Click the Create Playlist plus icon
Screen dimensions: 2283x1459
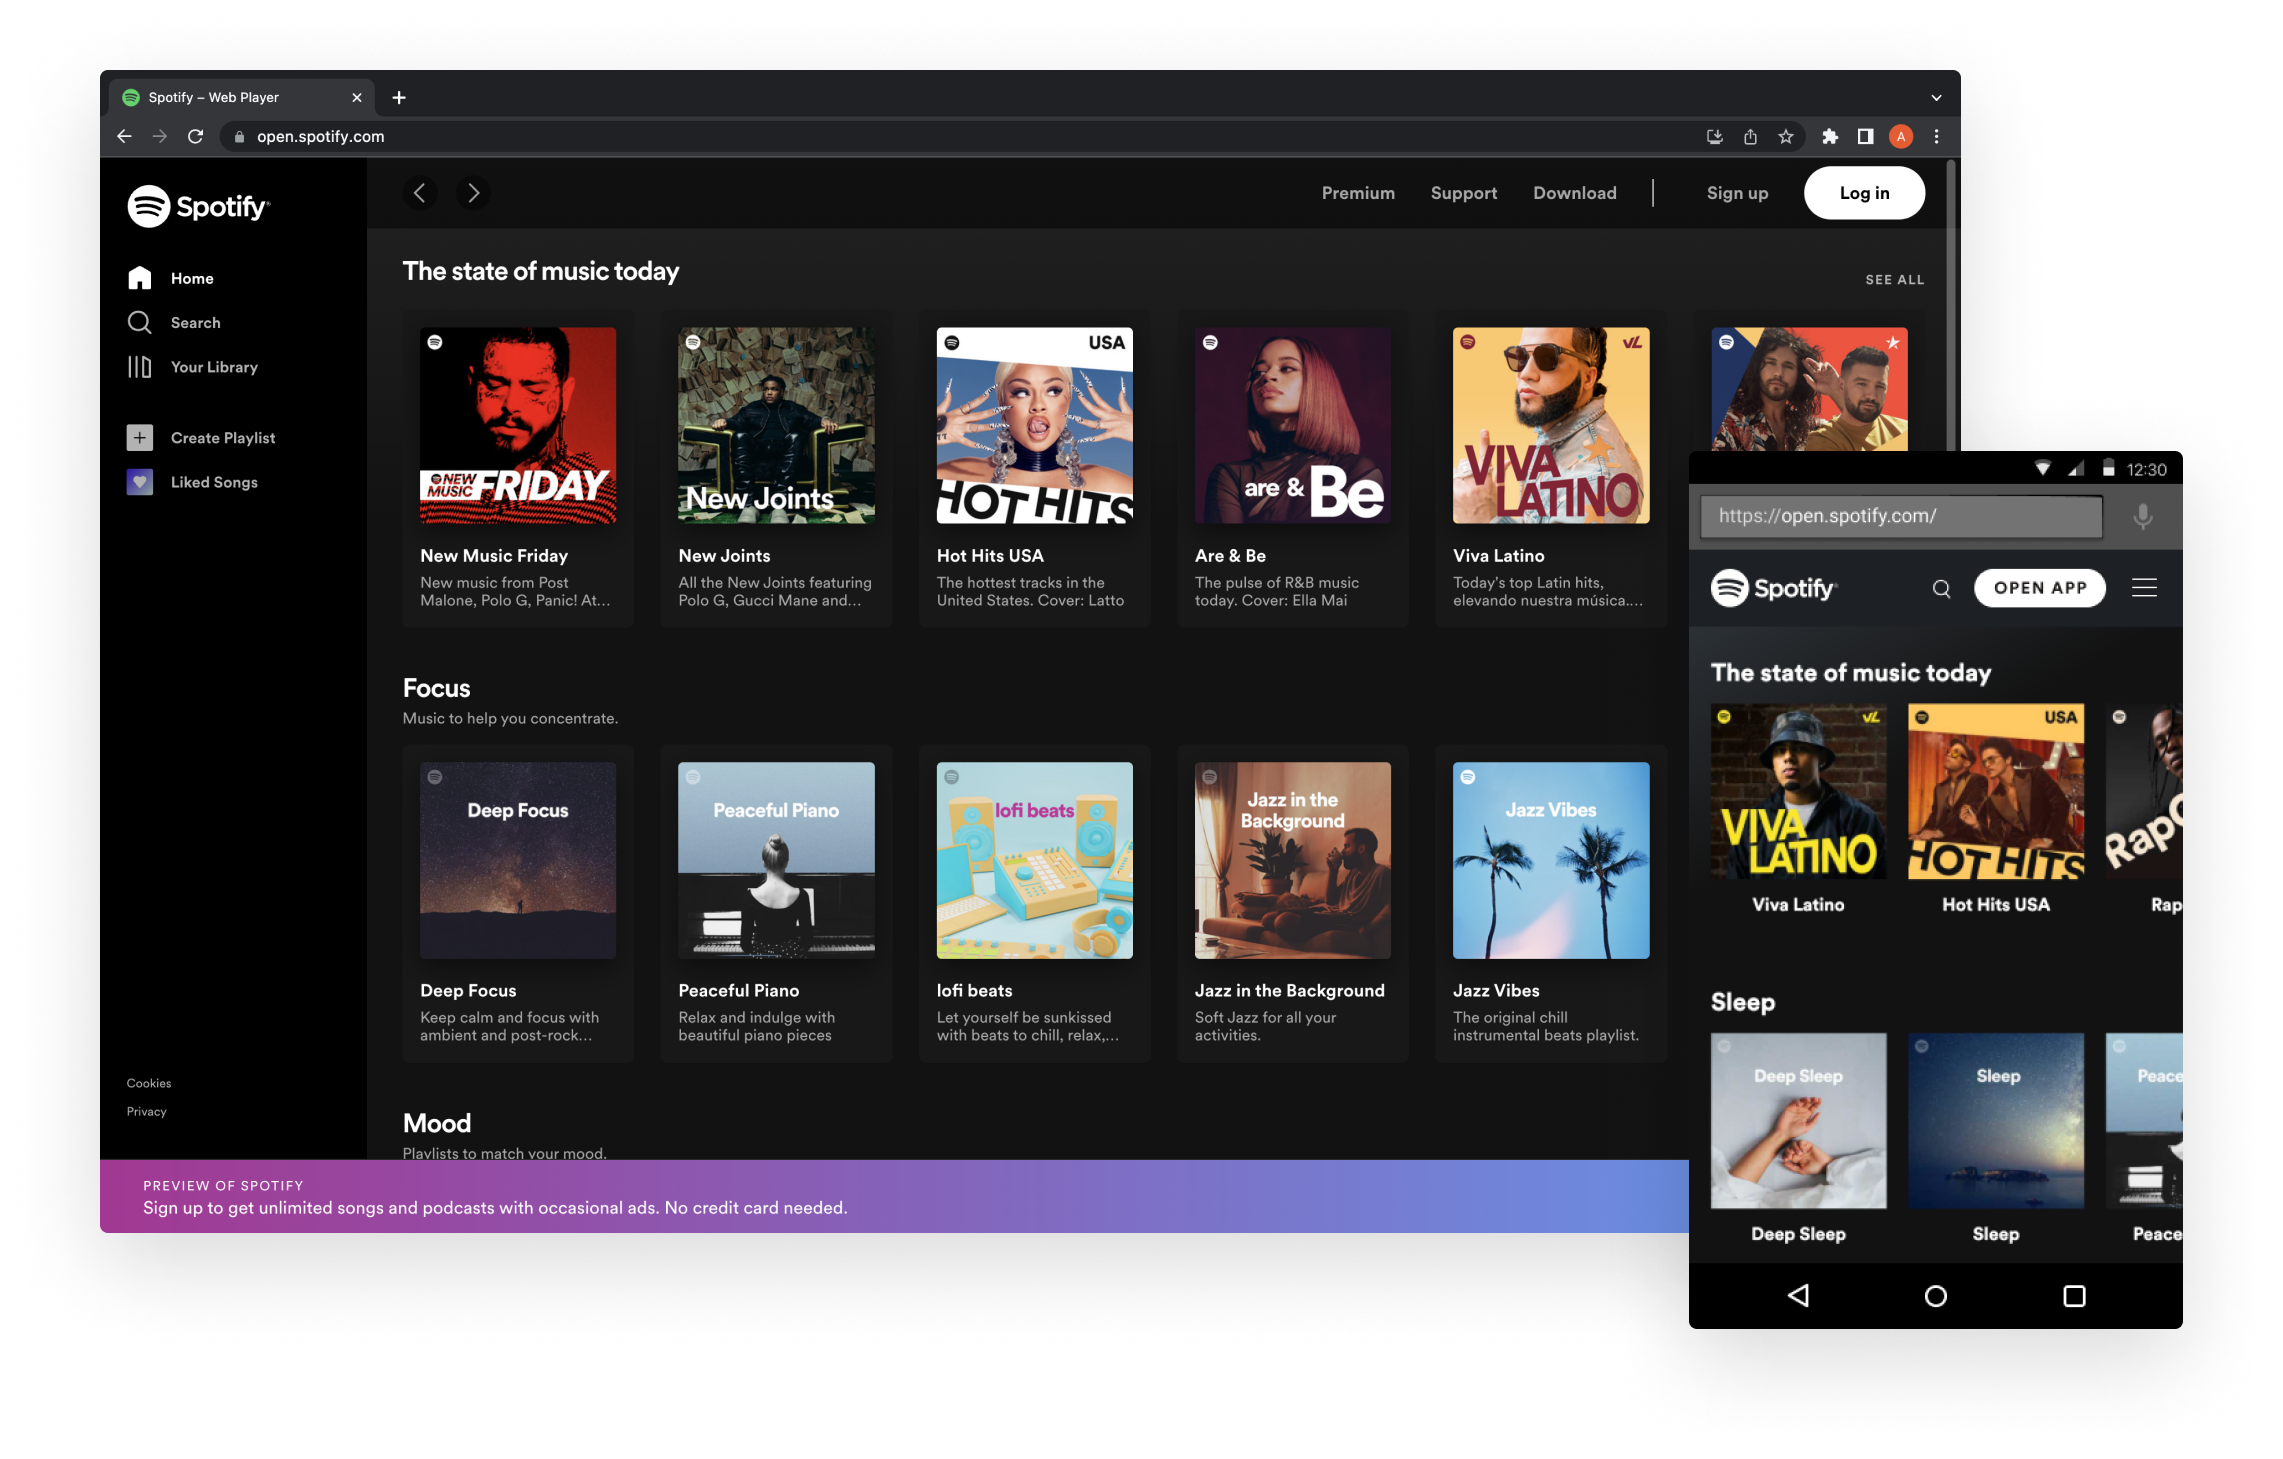(141, 437)
